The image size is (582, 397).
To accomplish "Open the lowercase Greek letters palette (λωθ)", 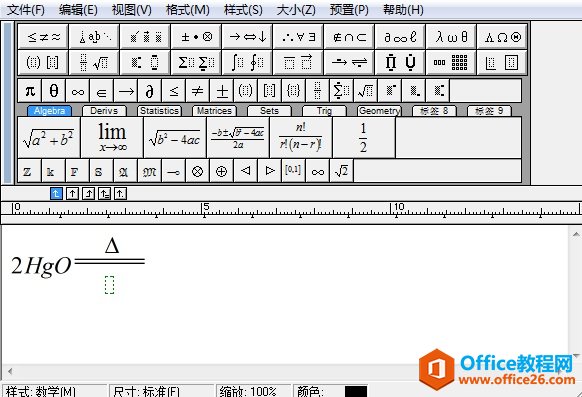I will [x=451, y=36].
